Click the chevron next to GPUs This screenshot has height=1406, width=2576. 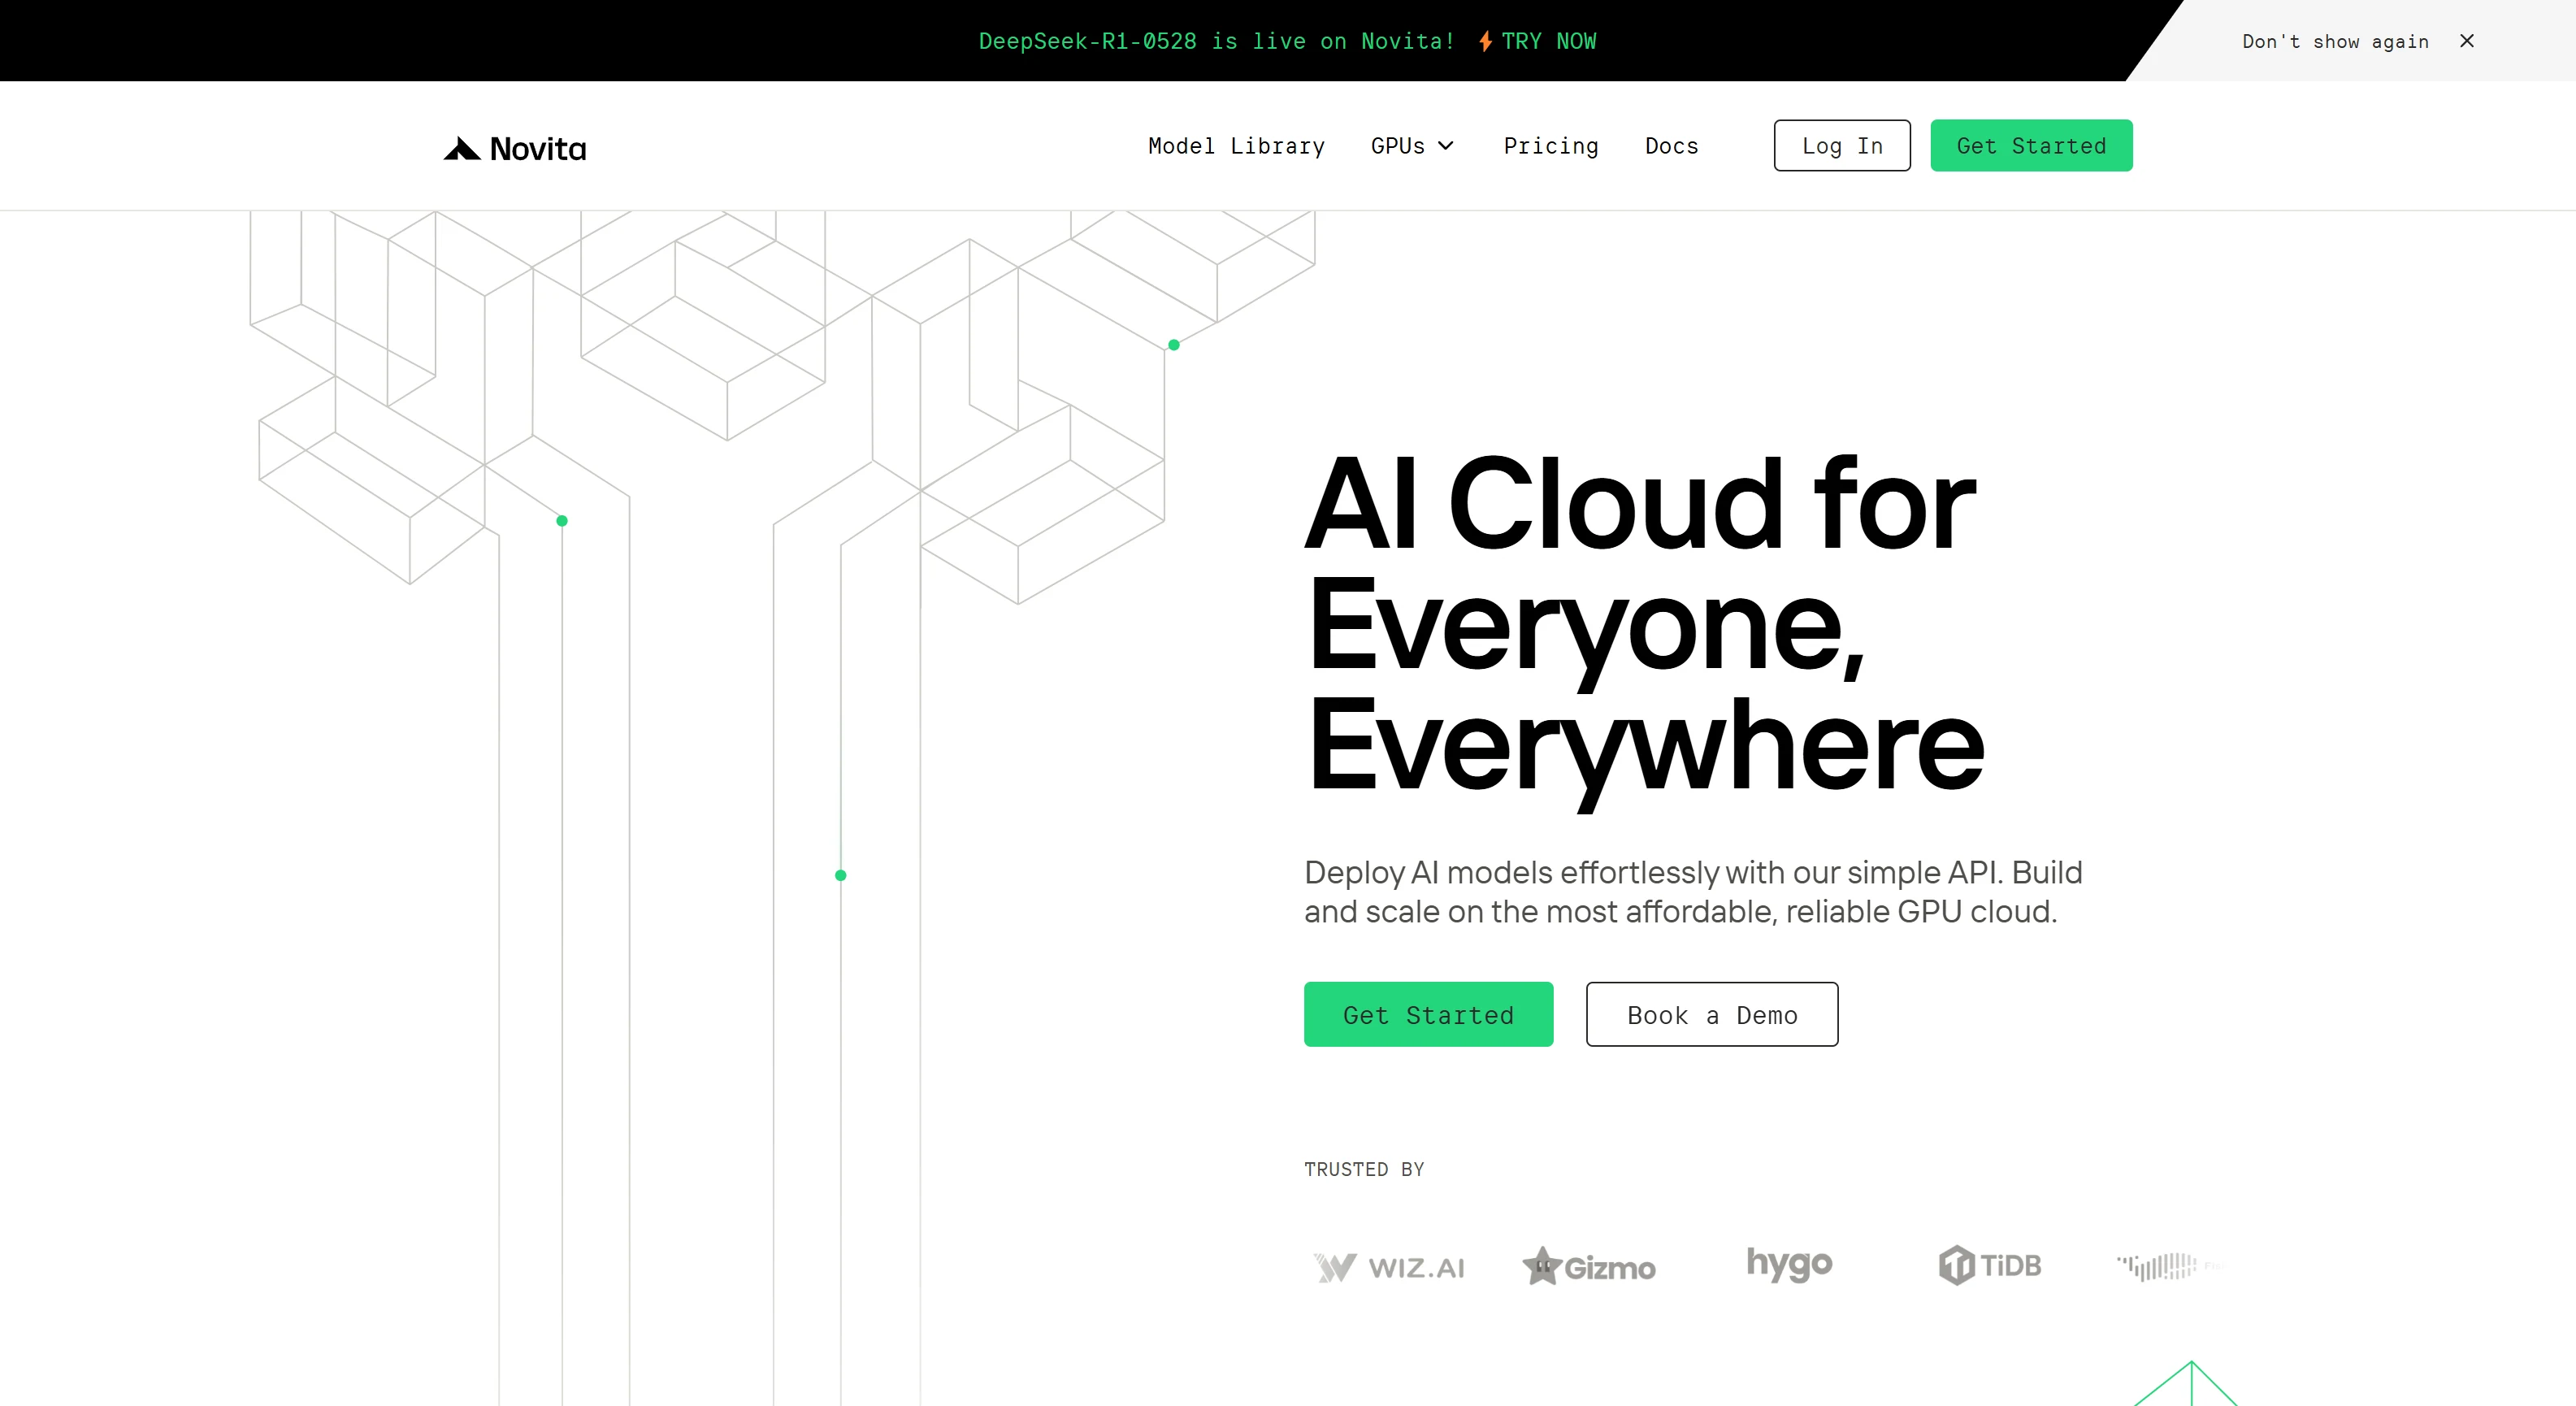pos(1445,146)
